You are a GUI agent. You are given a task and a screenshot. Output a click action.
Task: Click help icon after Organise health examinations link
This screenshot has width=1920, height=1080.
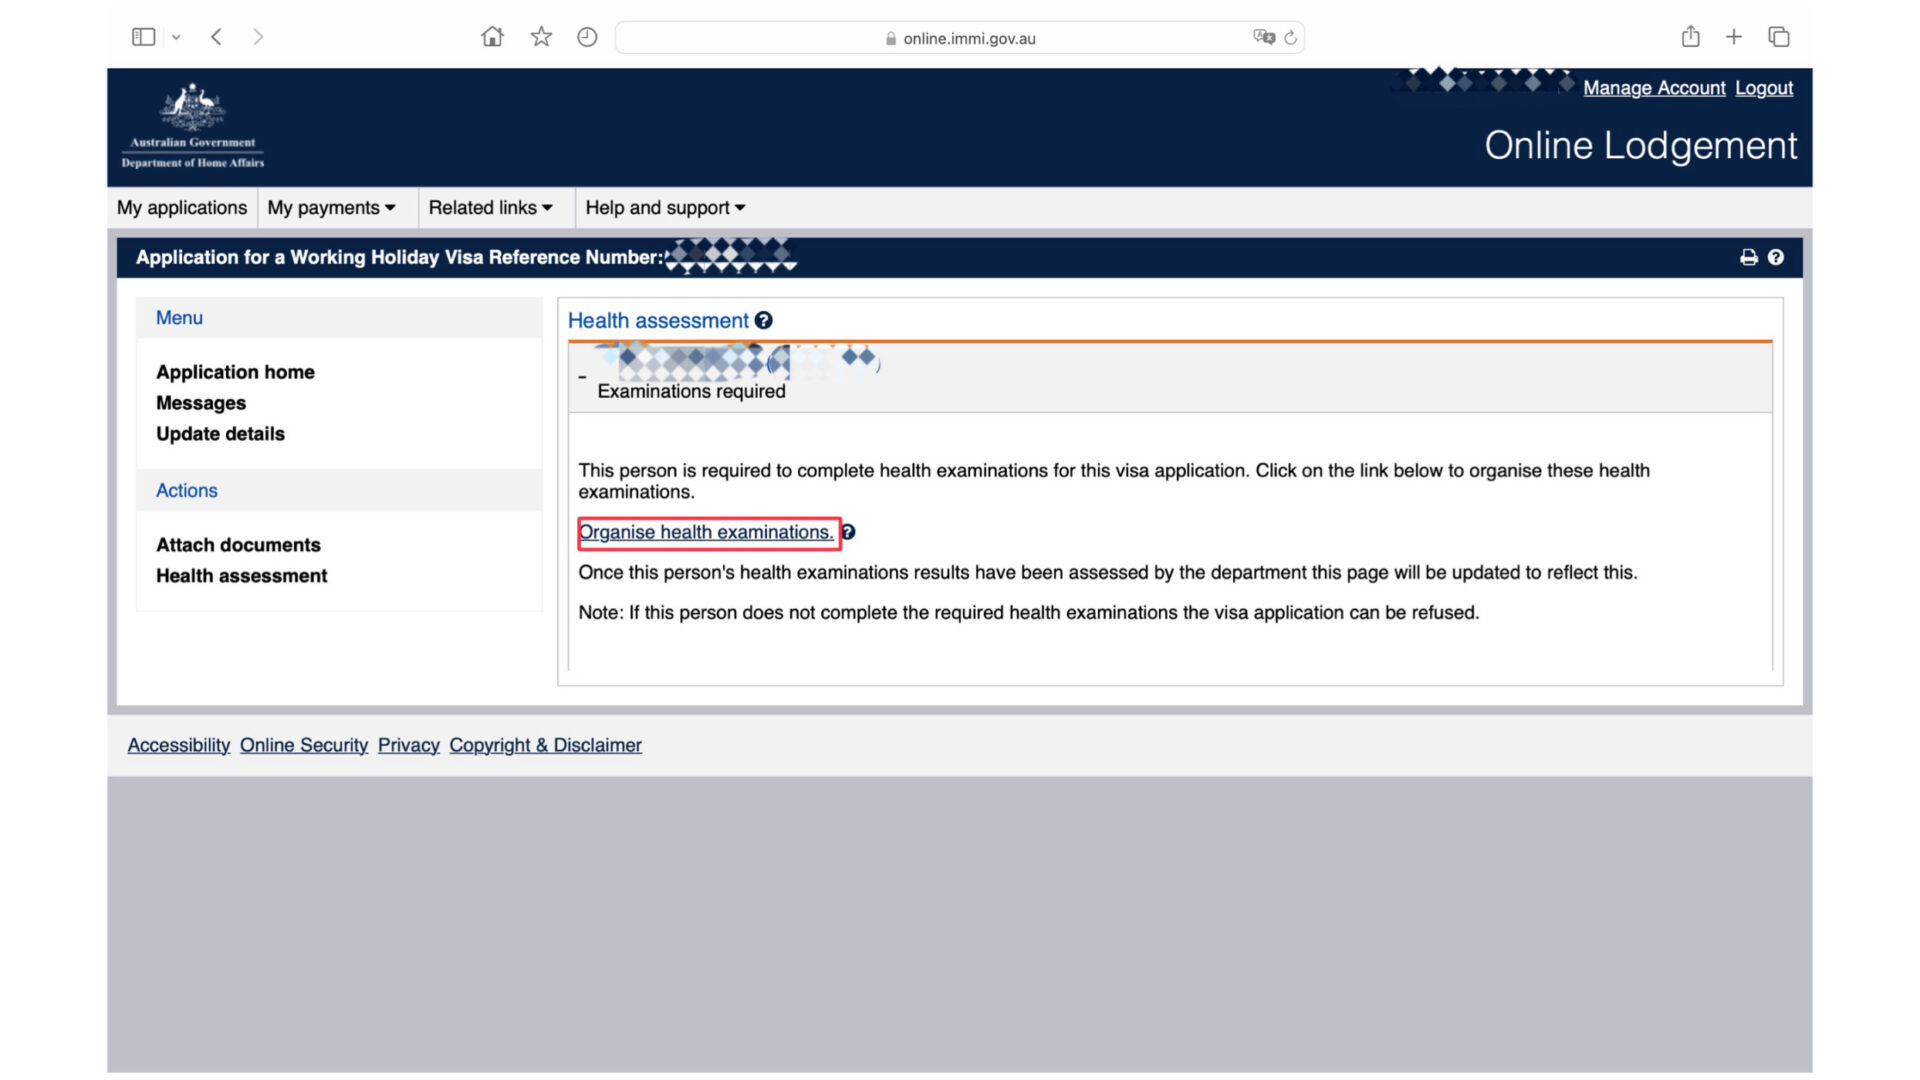pos(848,532)
